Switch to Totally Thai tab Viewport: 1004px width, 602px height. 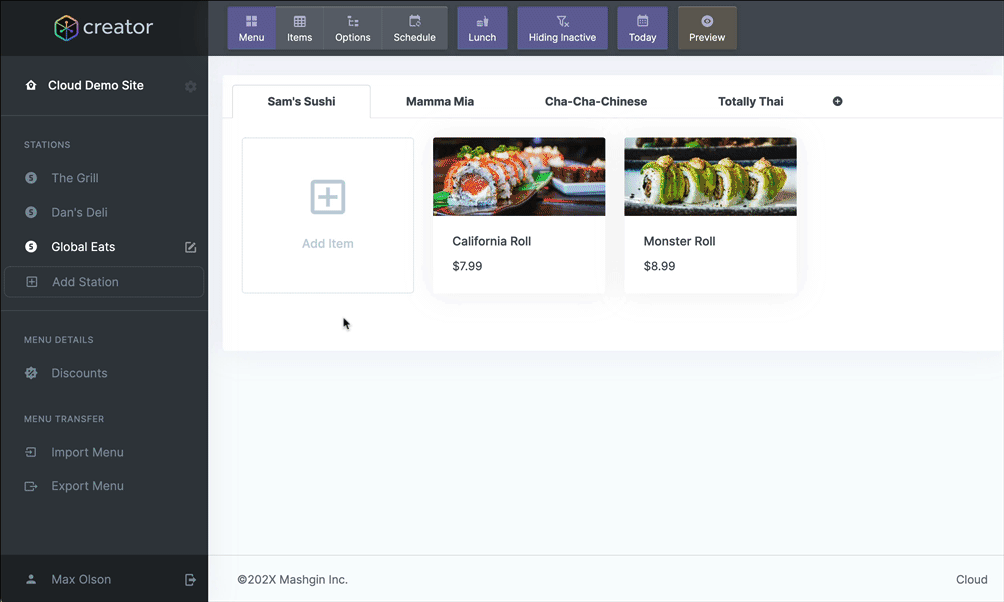click(750, 101)
